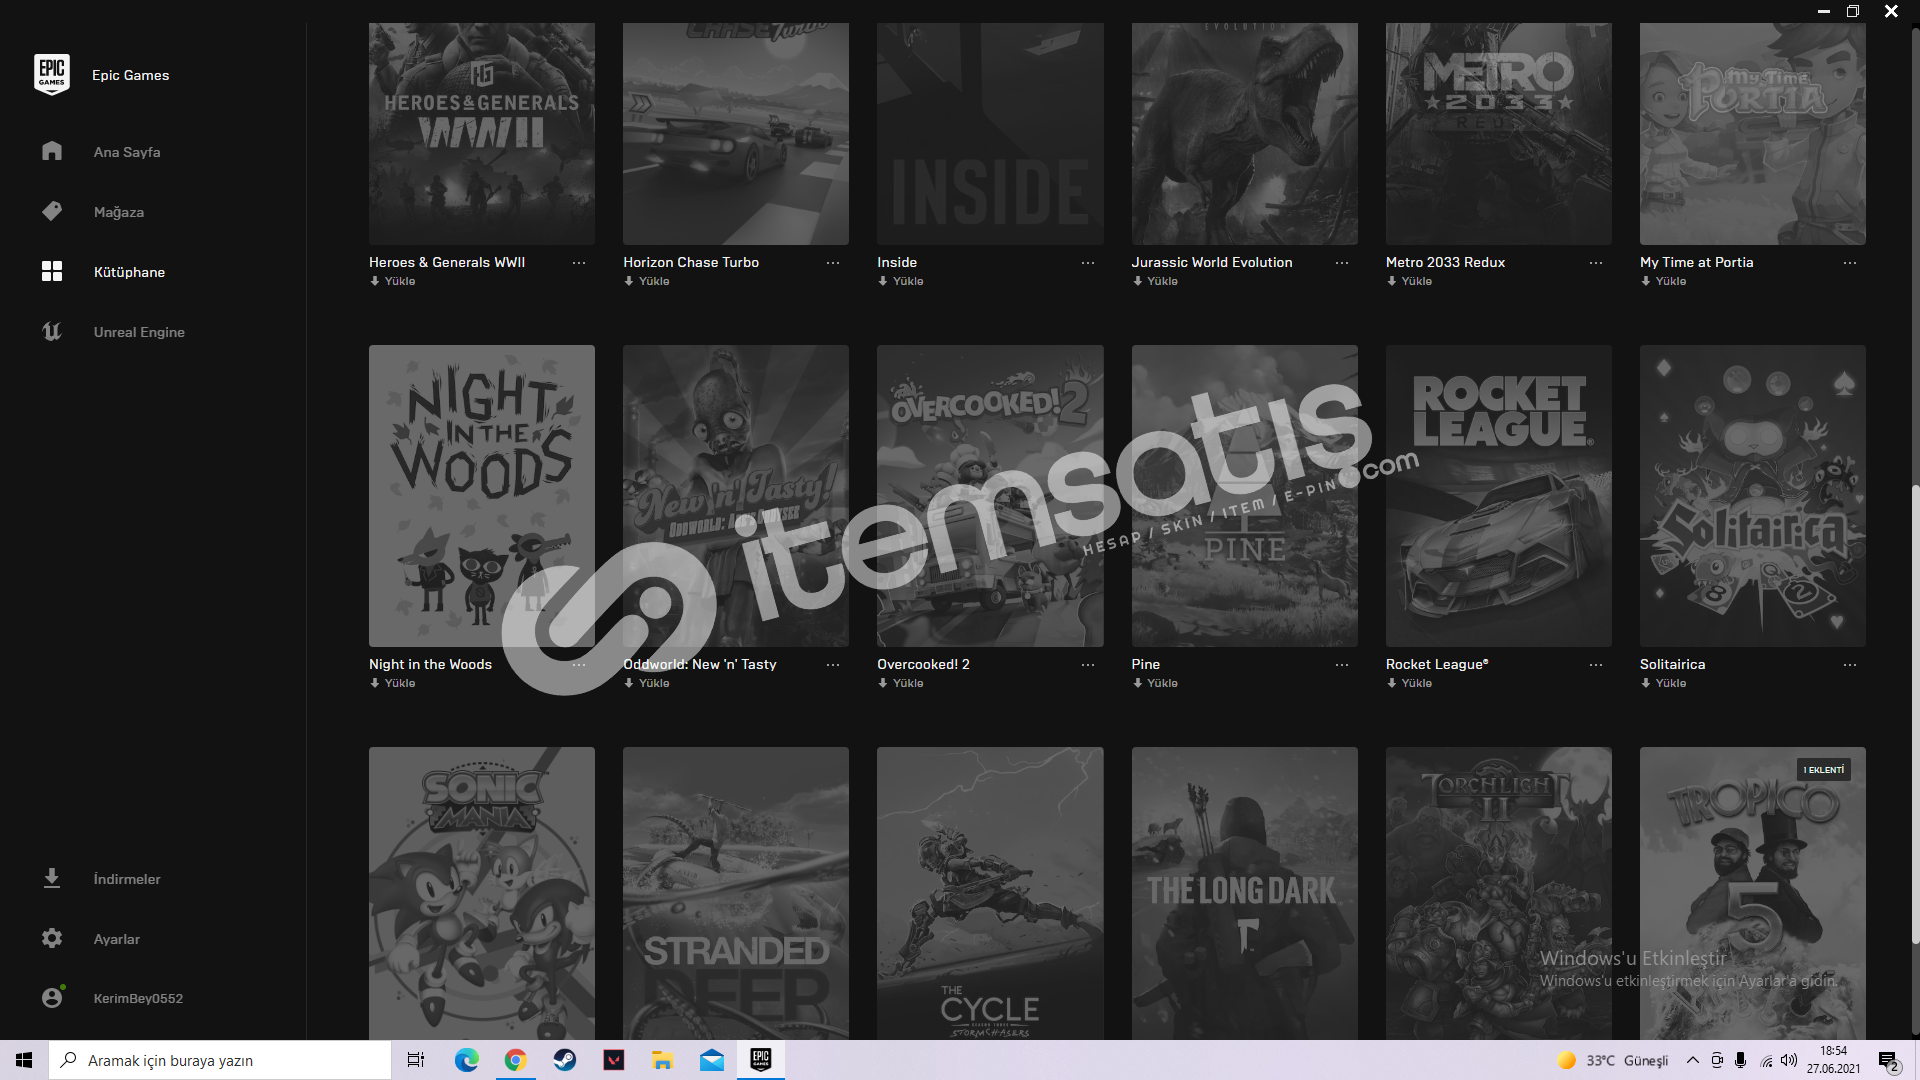Open Rocket League three-dot menu
The image size is (1920, 1080).
click(1596, 665)
